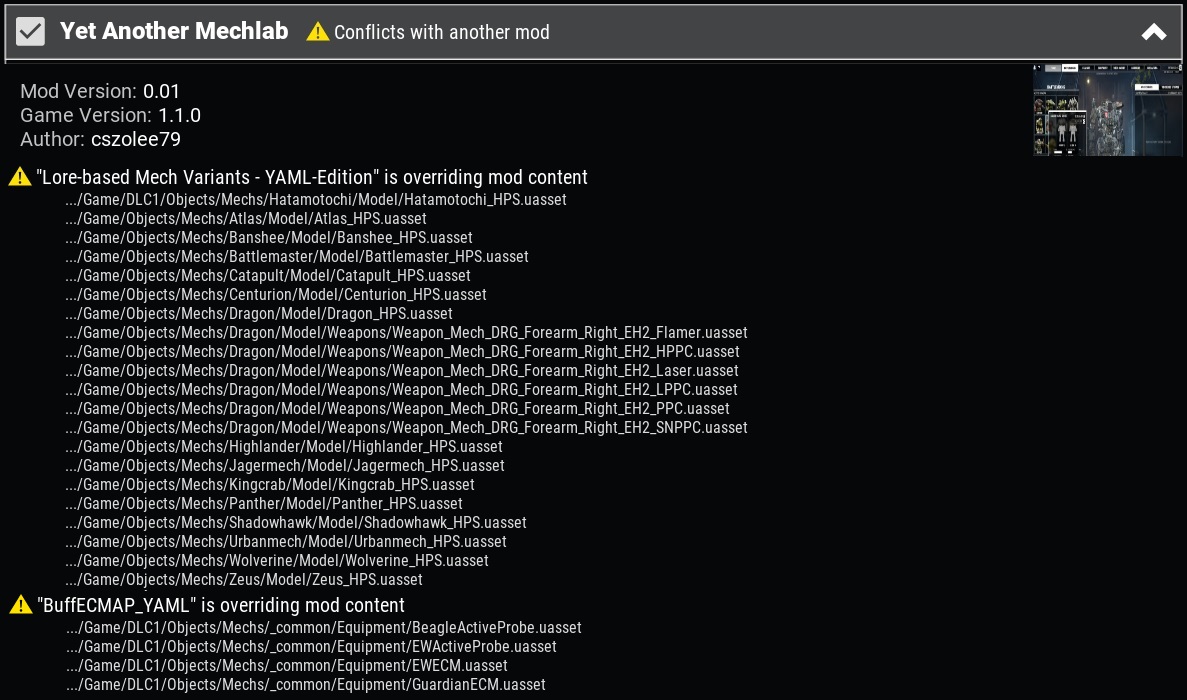Click warning icon beside Lore-based Mech Variants
1187x700 pixels.
coord(20,177)
